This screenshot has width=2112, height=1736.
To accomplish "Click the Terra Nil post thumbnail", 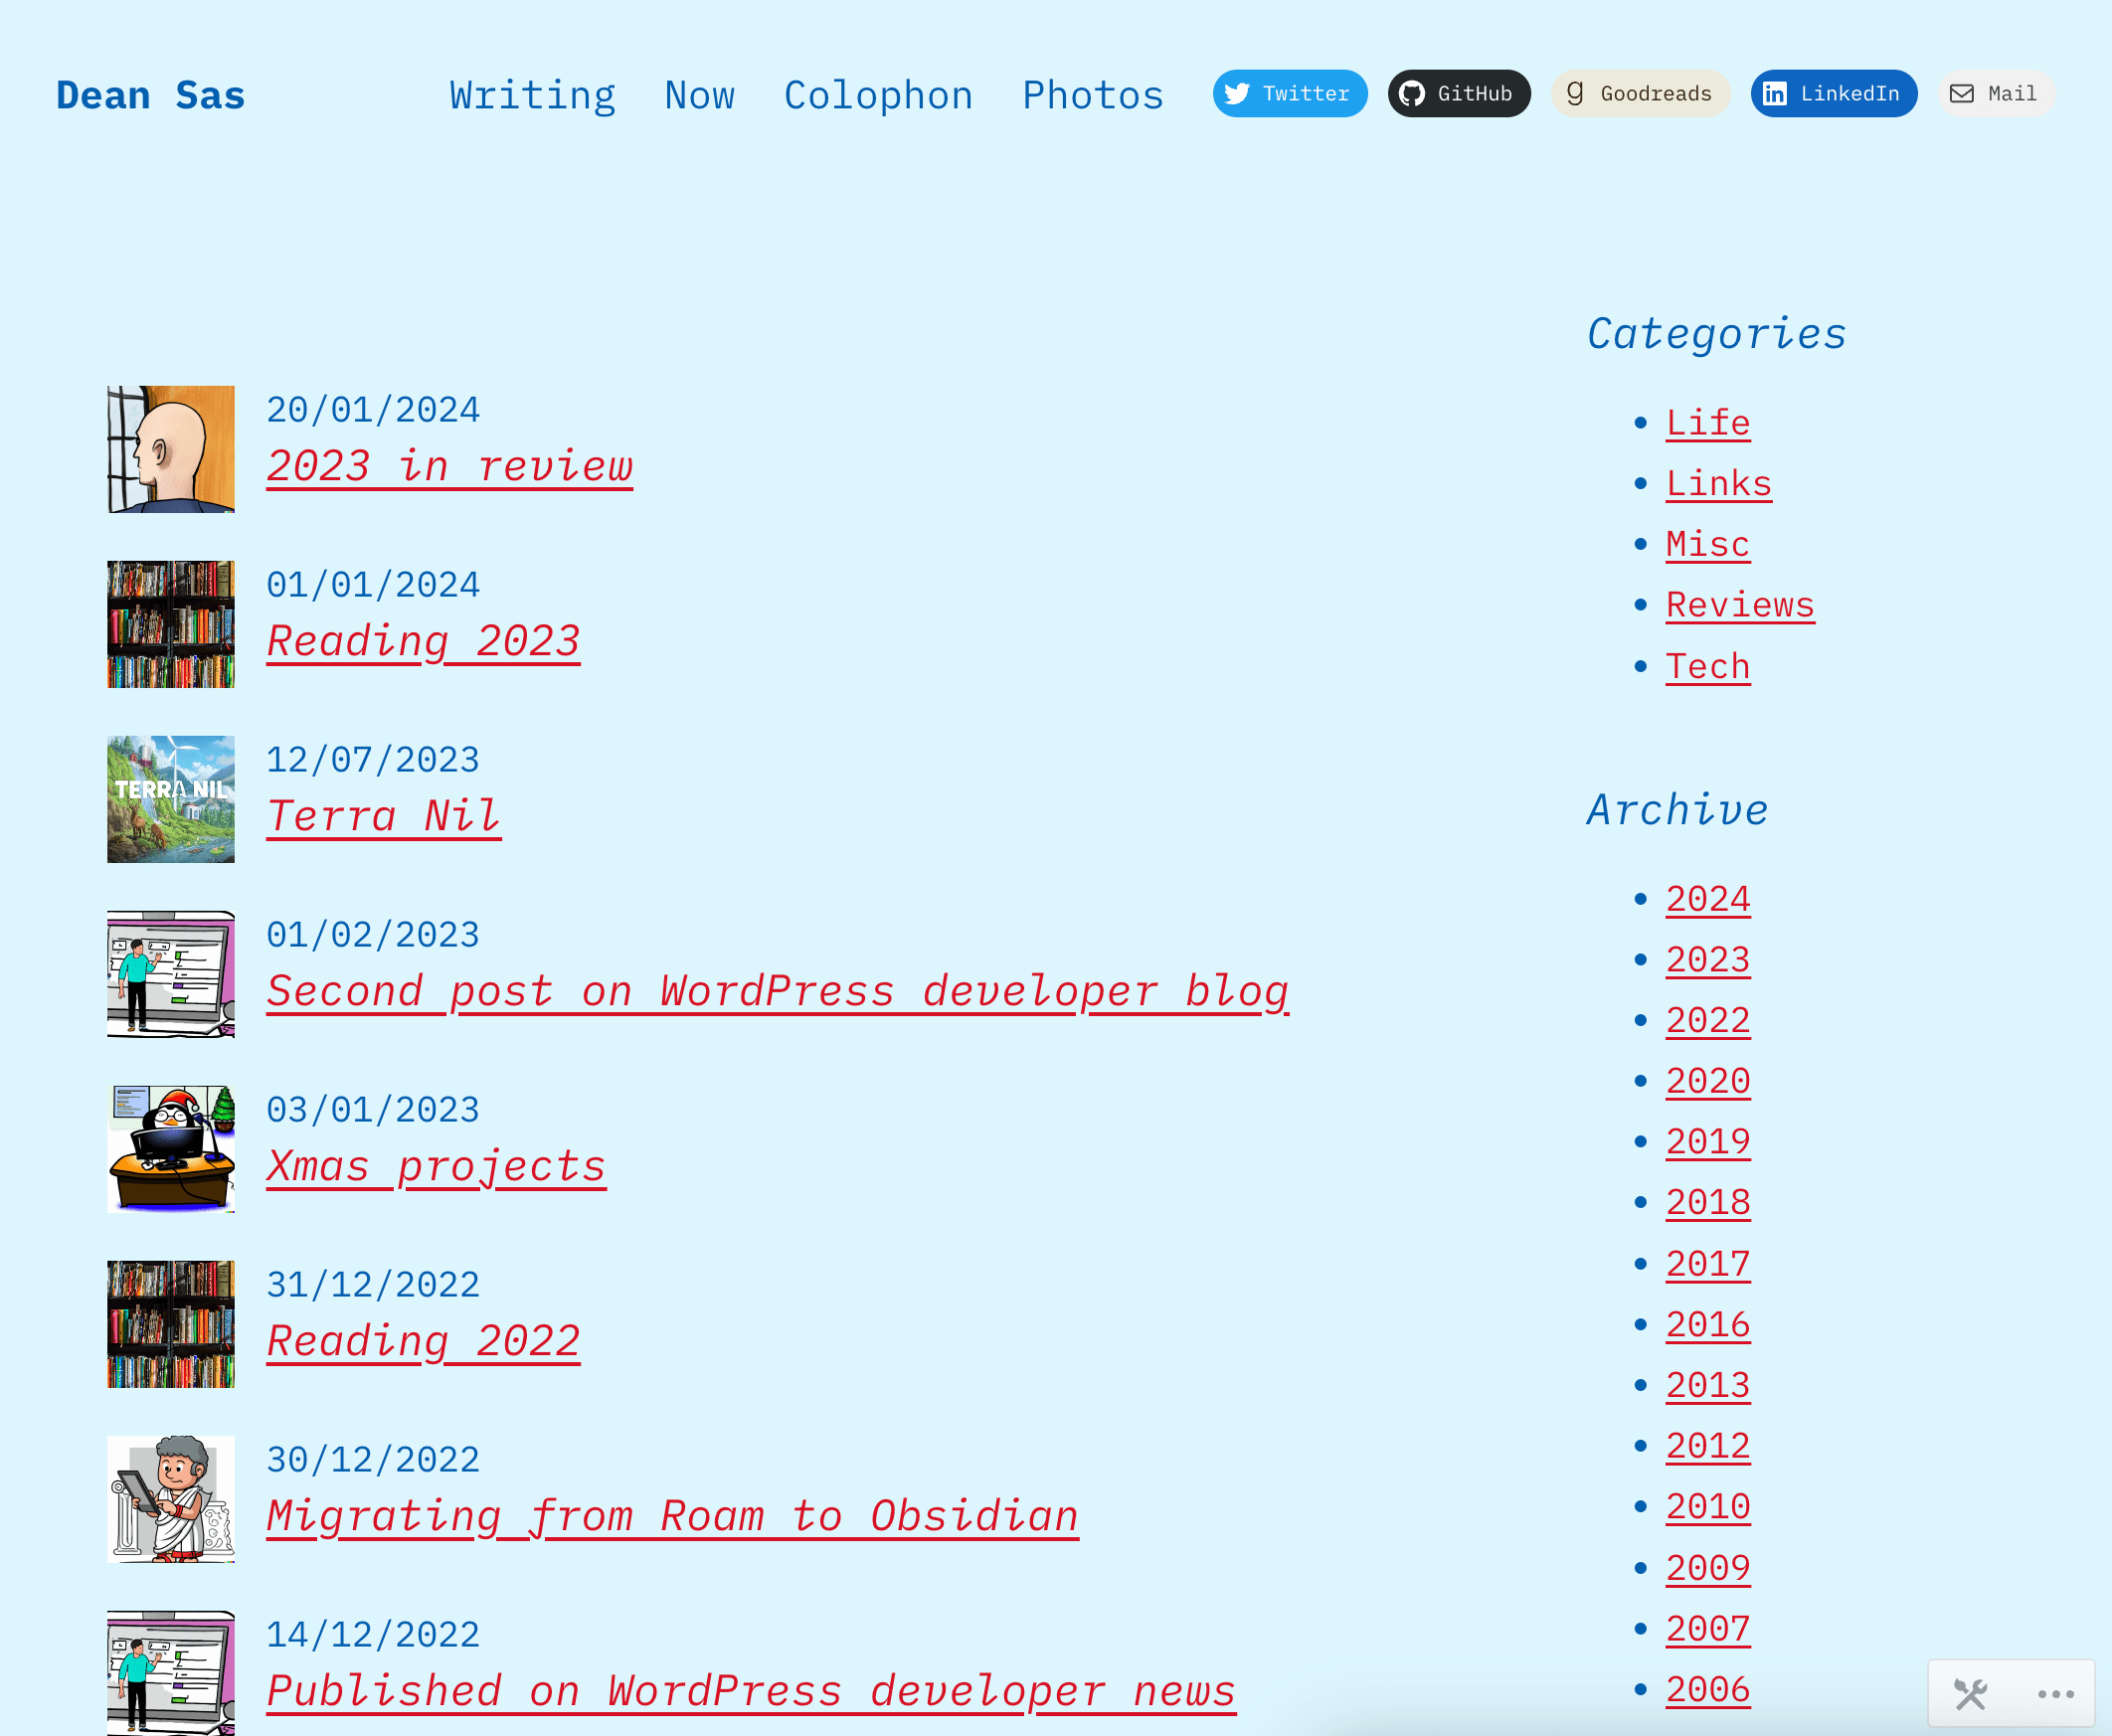I will click(x=171, y=799).
